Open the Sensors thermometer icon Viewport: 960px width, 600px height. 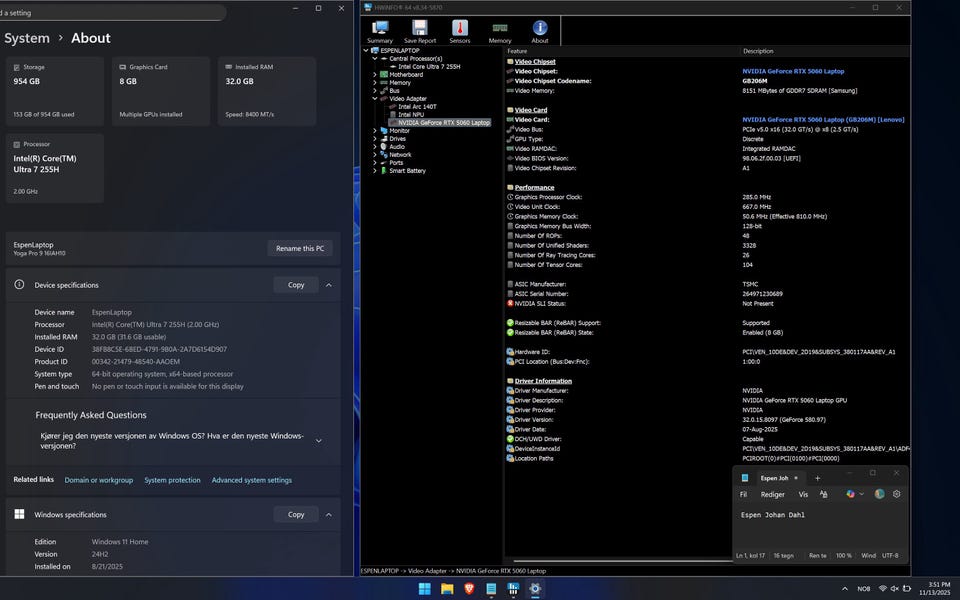(x=460, y=31)
